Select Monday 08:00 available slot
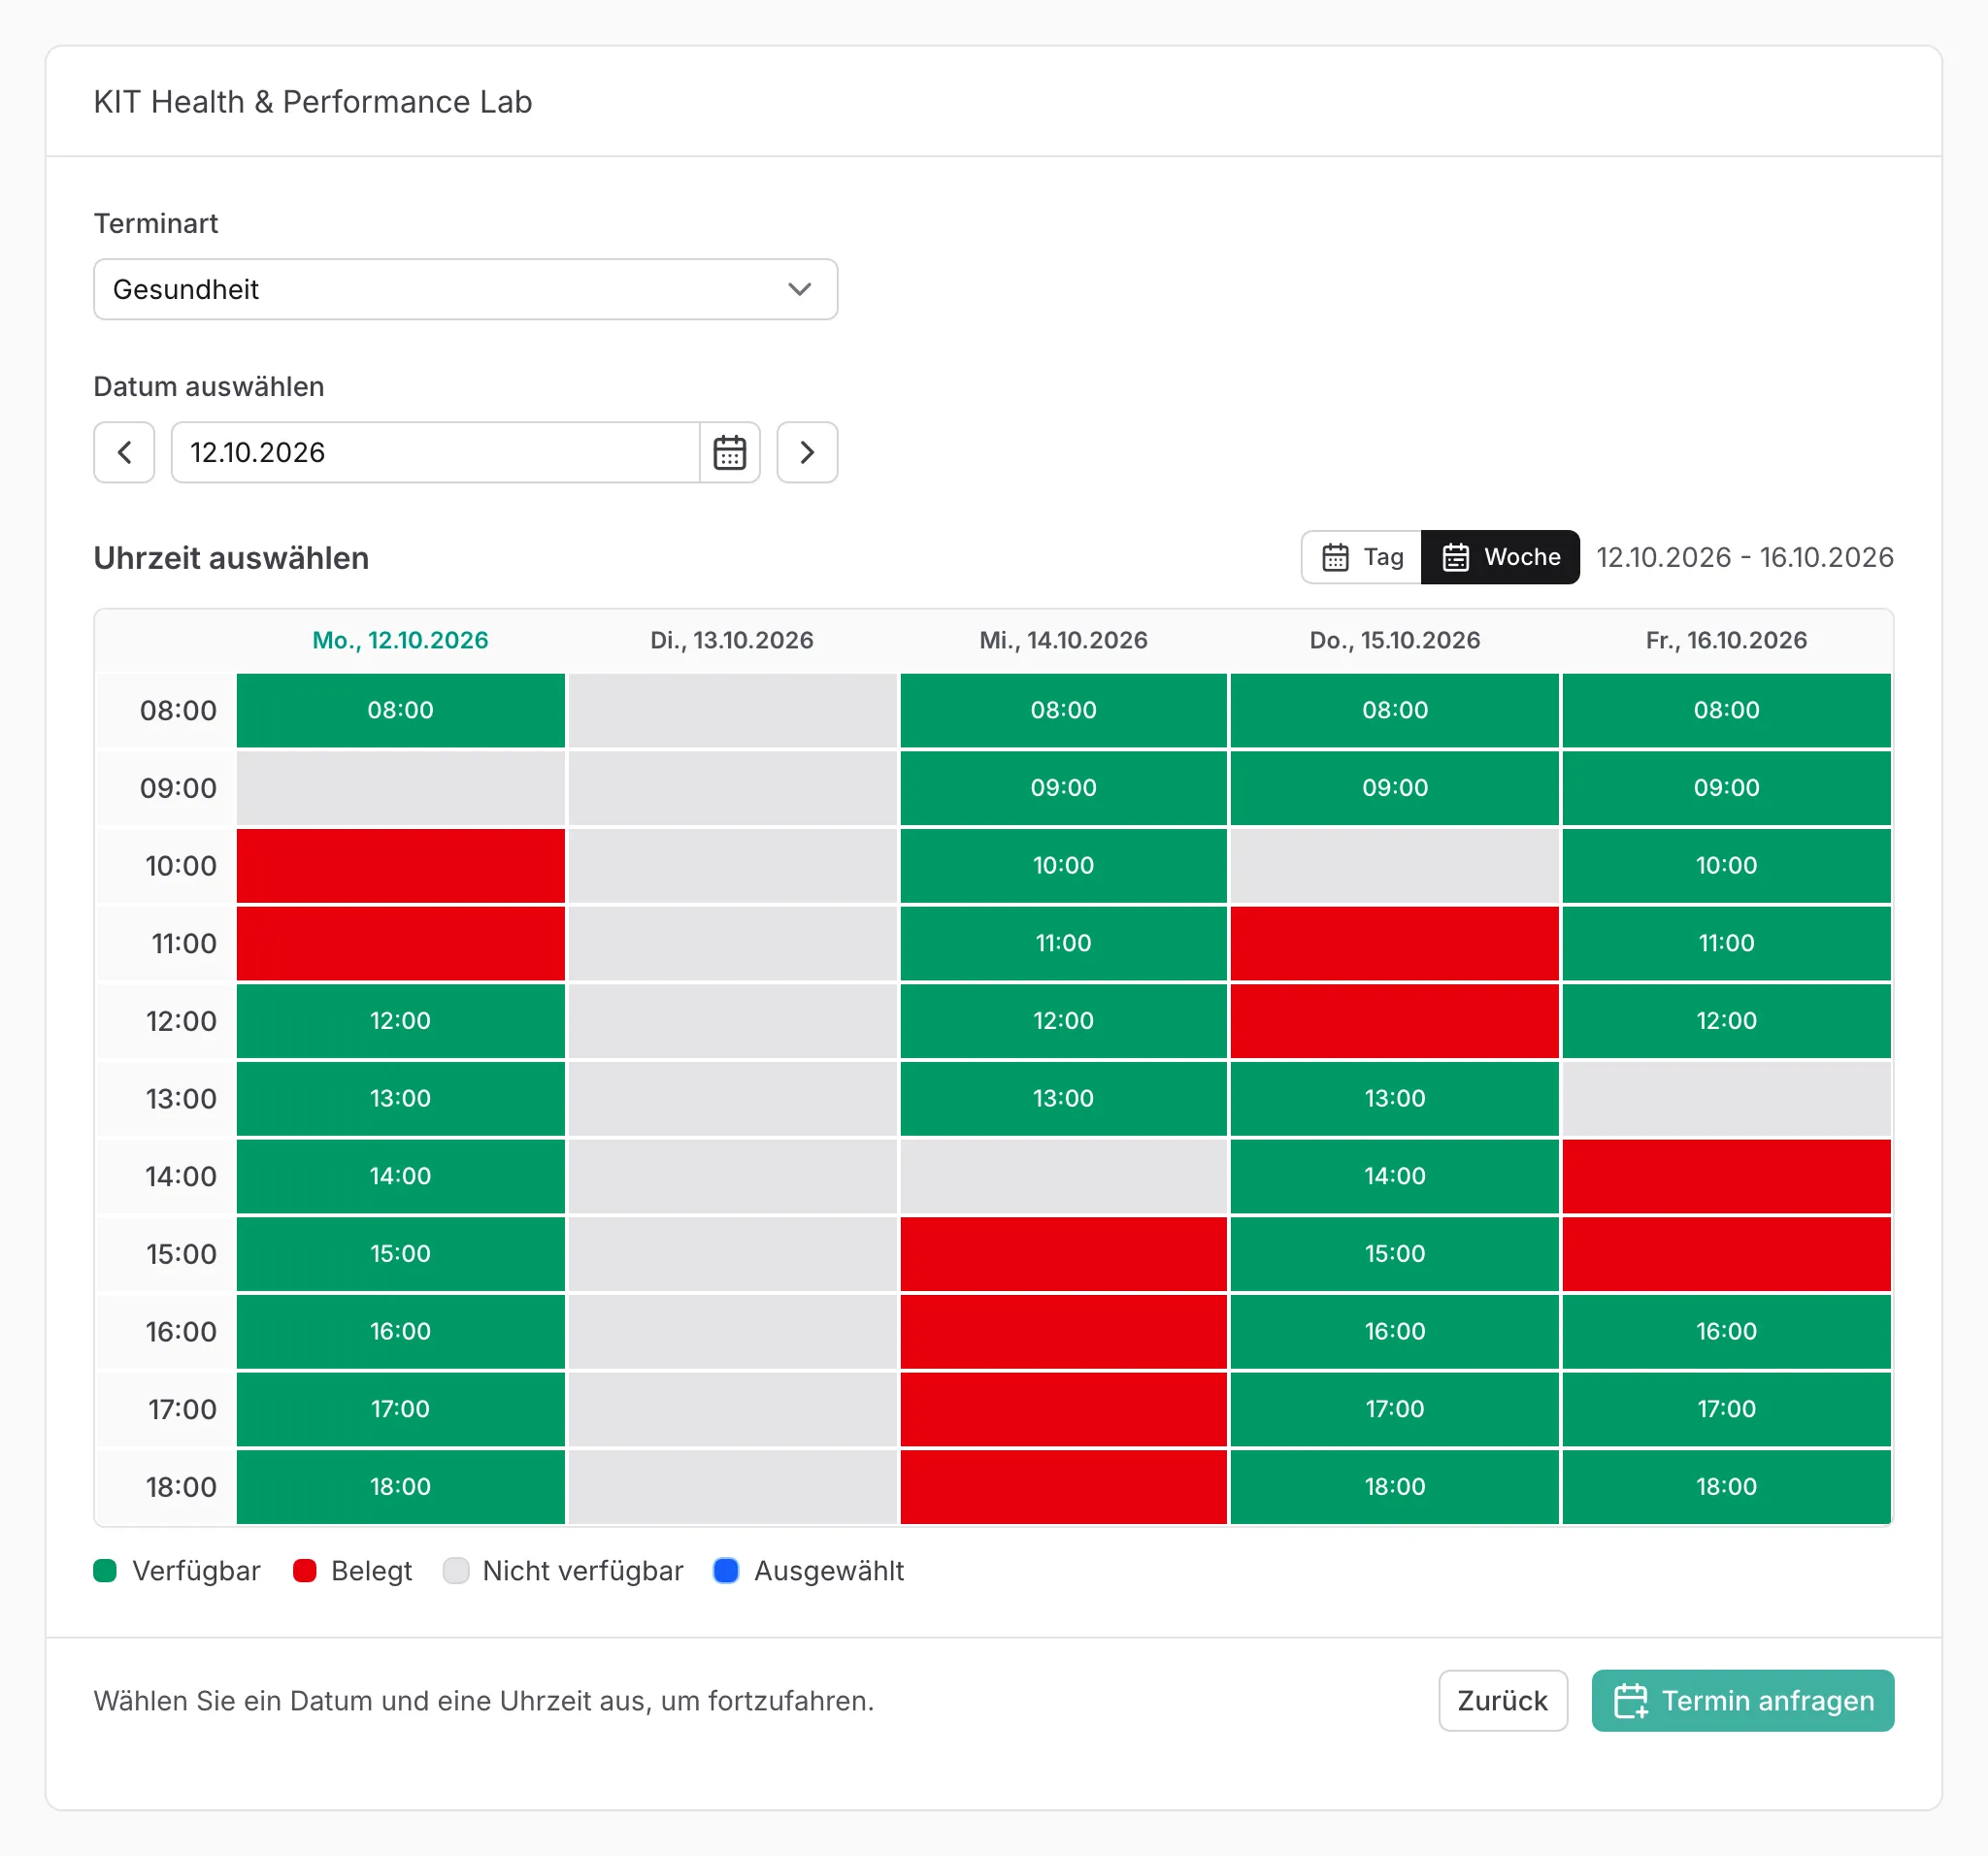This screenshot has height=1856, width=1988. coord(400,710)
